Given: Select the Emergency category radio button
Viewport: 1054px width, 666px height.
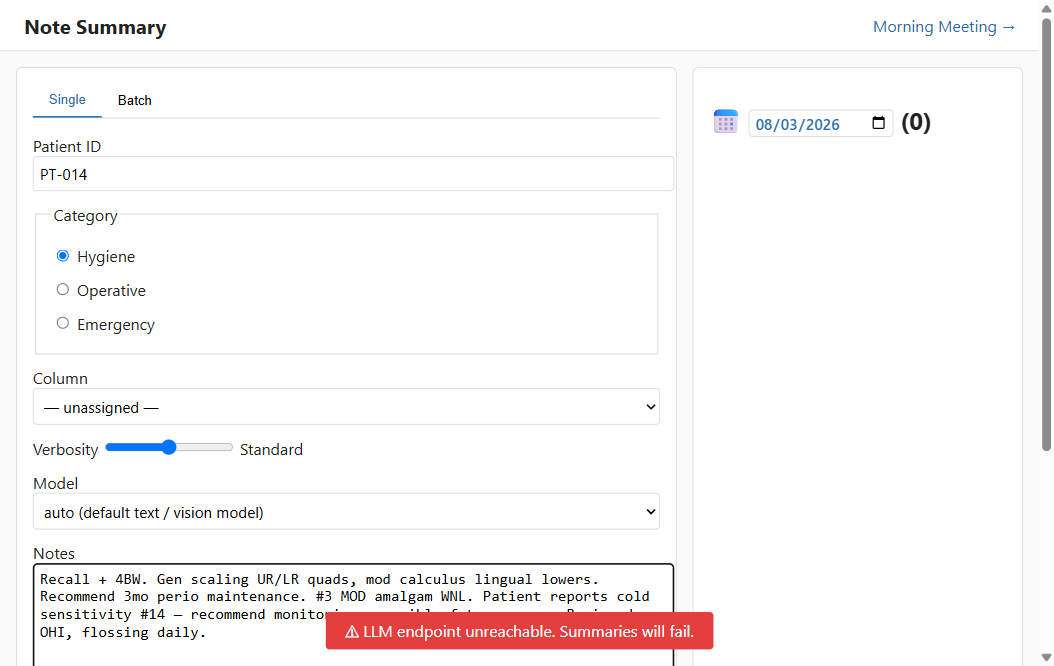Looking at the screenshot, I should point(63,323).
